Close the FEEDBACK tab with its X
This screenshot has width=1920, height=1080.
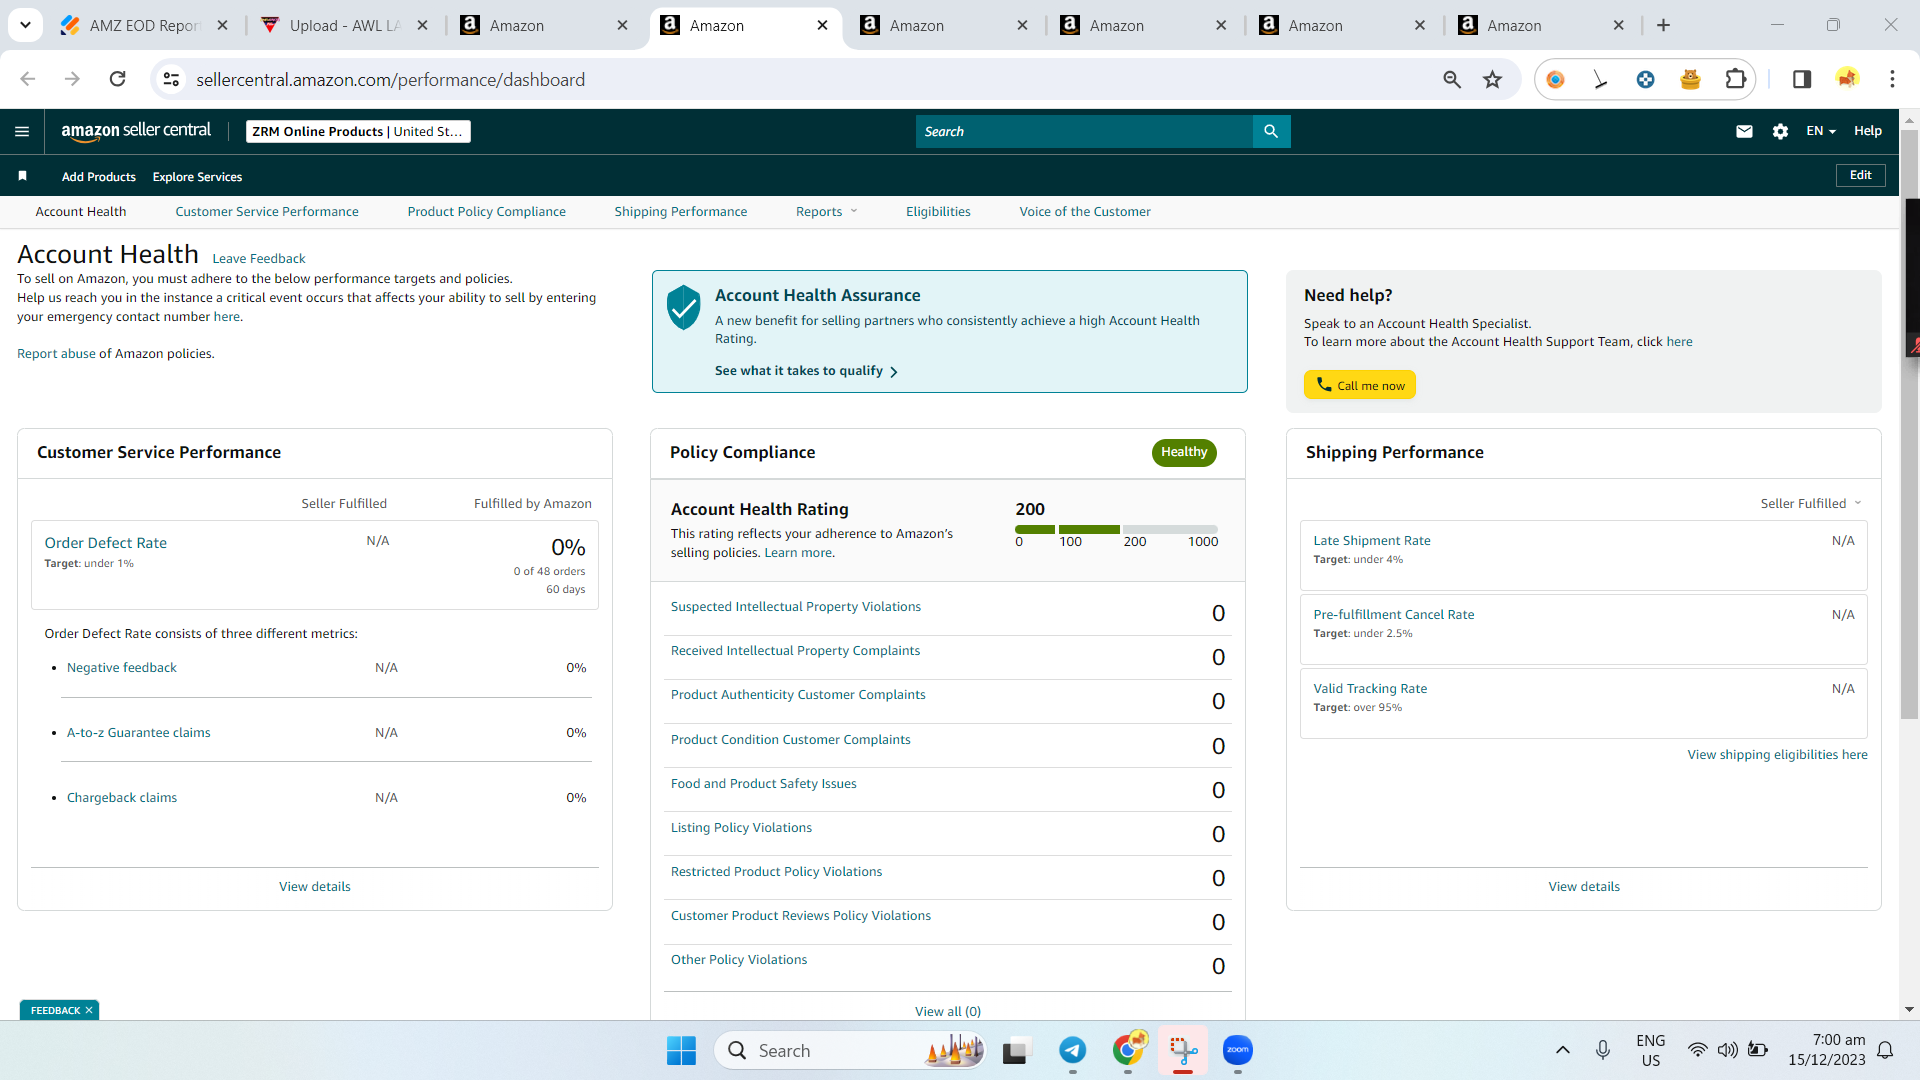click(x=89, y=1010)
